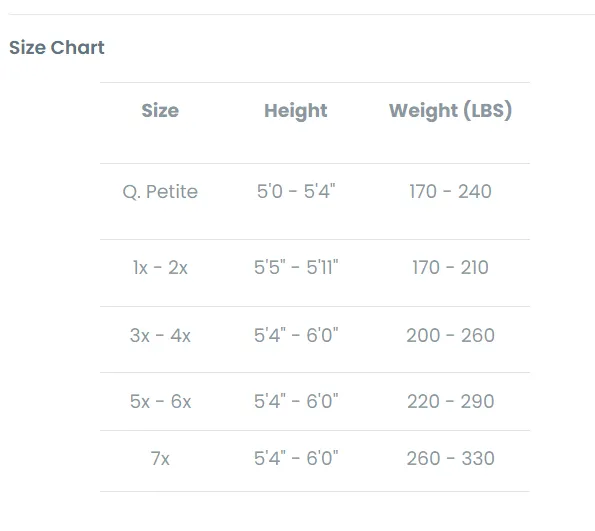
Task: Select the 5x - 6x size cell
Action: click(160, 402)
